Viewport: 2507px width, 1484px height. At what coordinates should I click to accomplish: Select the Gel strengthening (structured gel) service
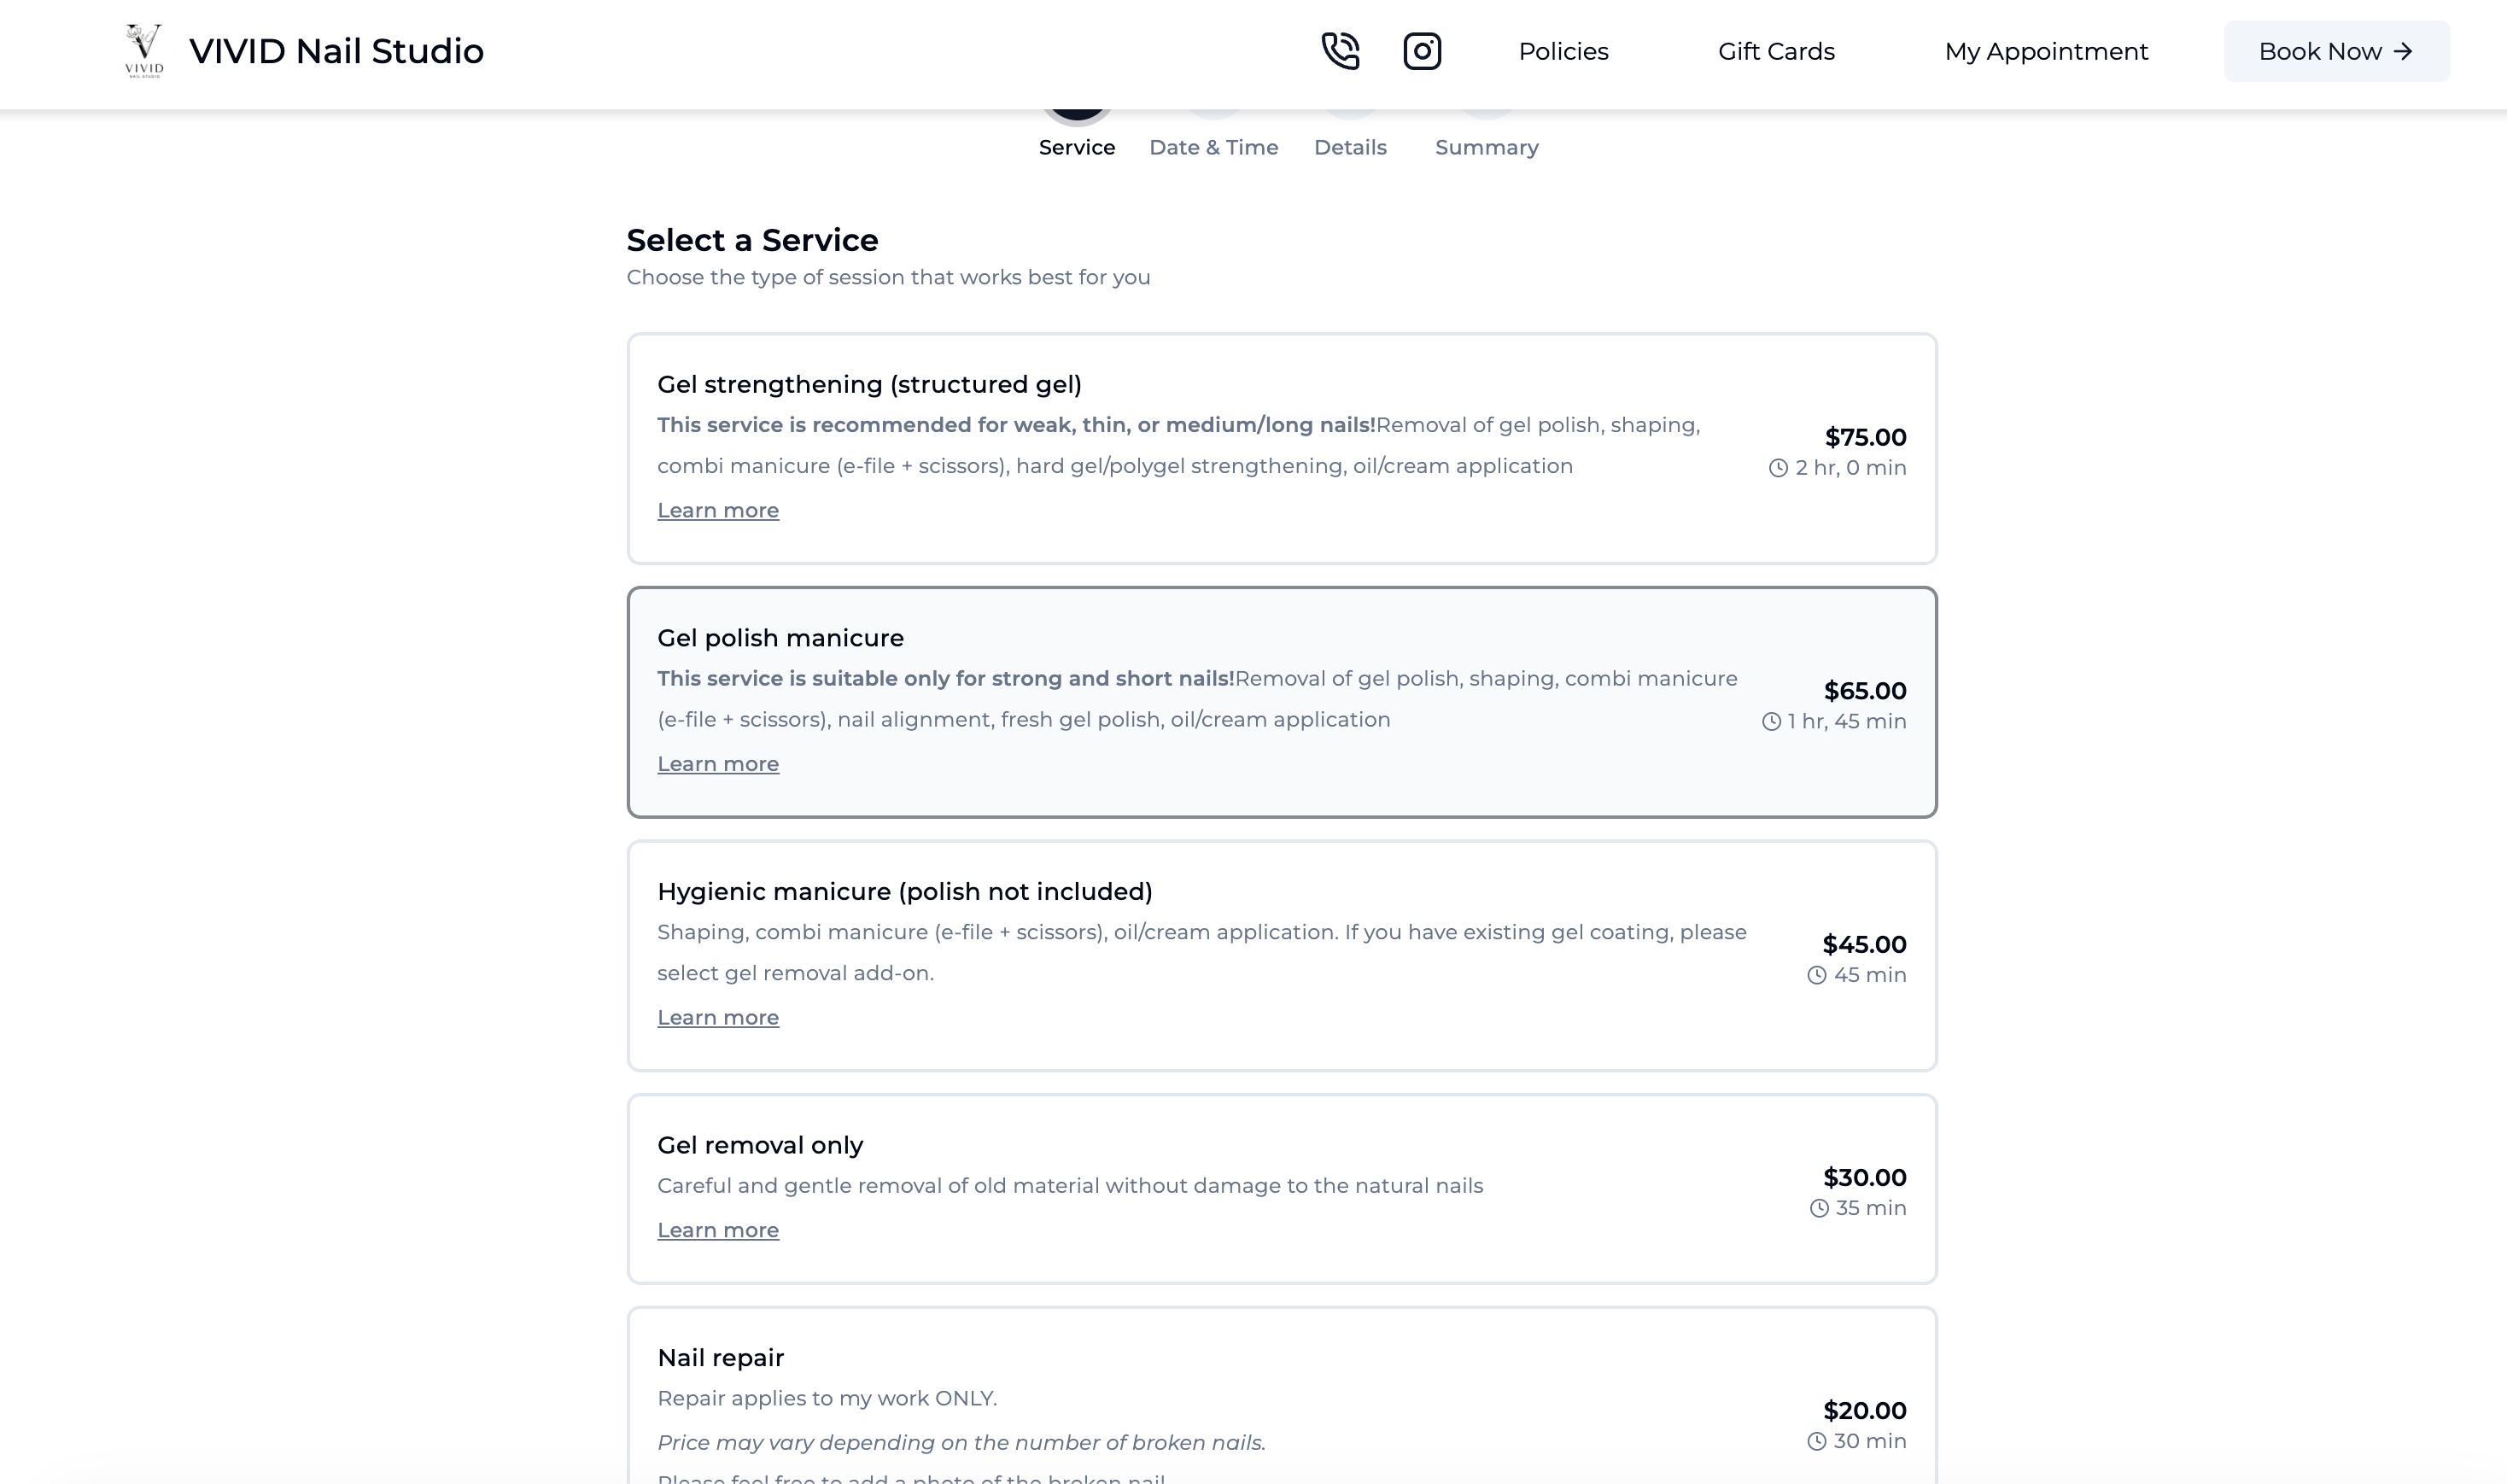coord(1282,449)
